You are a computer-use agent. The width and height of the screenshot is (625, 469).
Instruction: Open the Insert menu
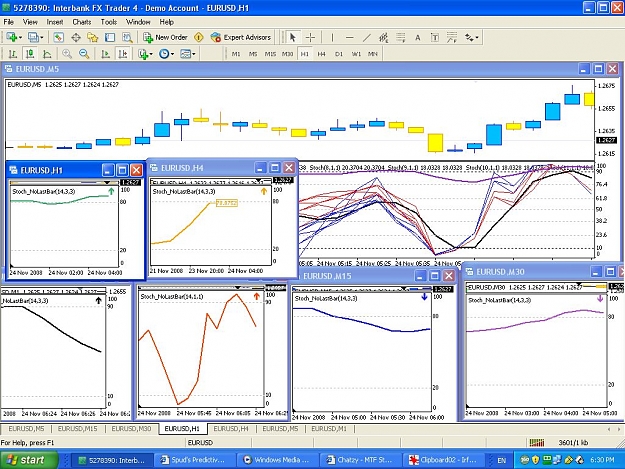pos(55,22)
